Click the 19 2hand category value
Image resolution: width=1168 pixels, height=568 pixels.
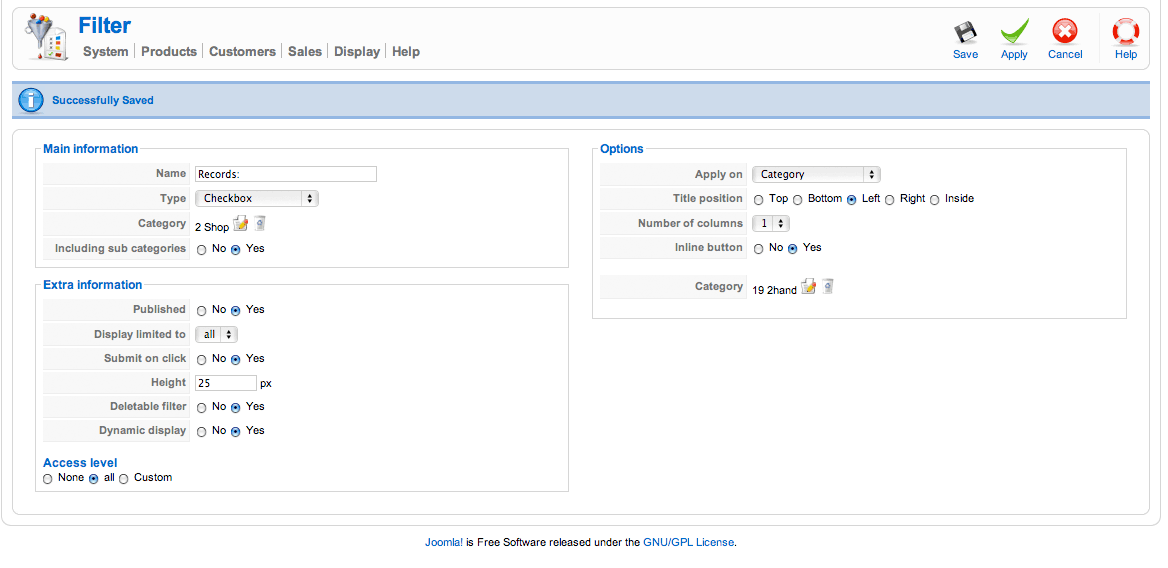[774, 290]
